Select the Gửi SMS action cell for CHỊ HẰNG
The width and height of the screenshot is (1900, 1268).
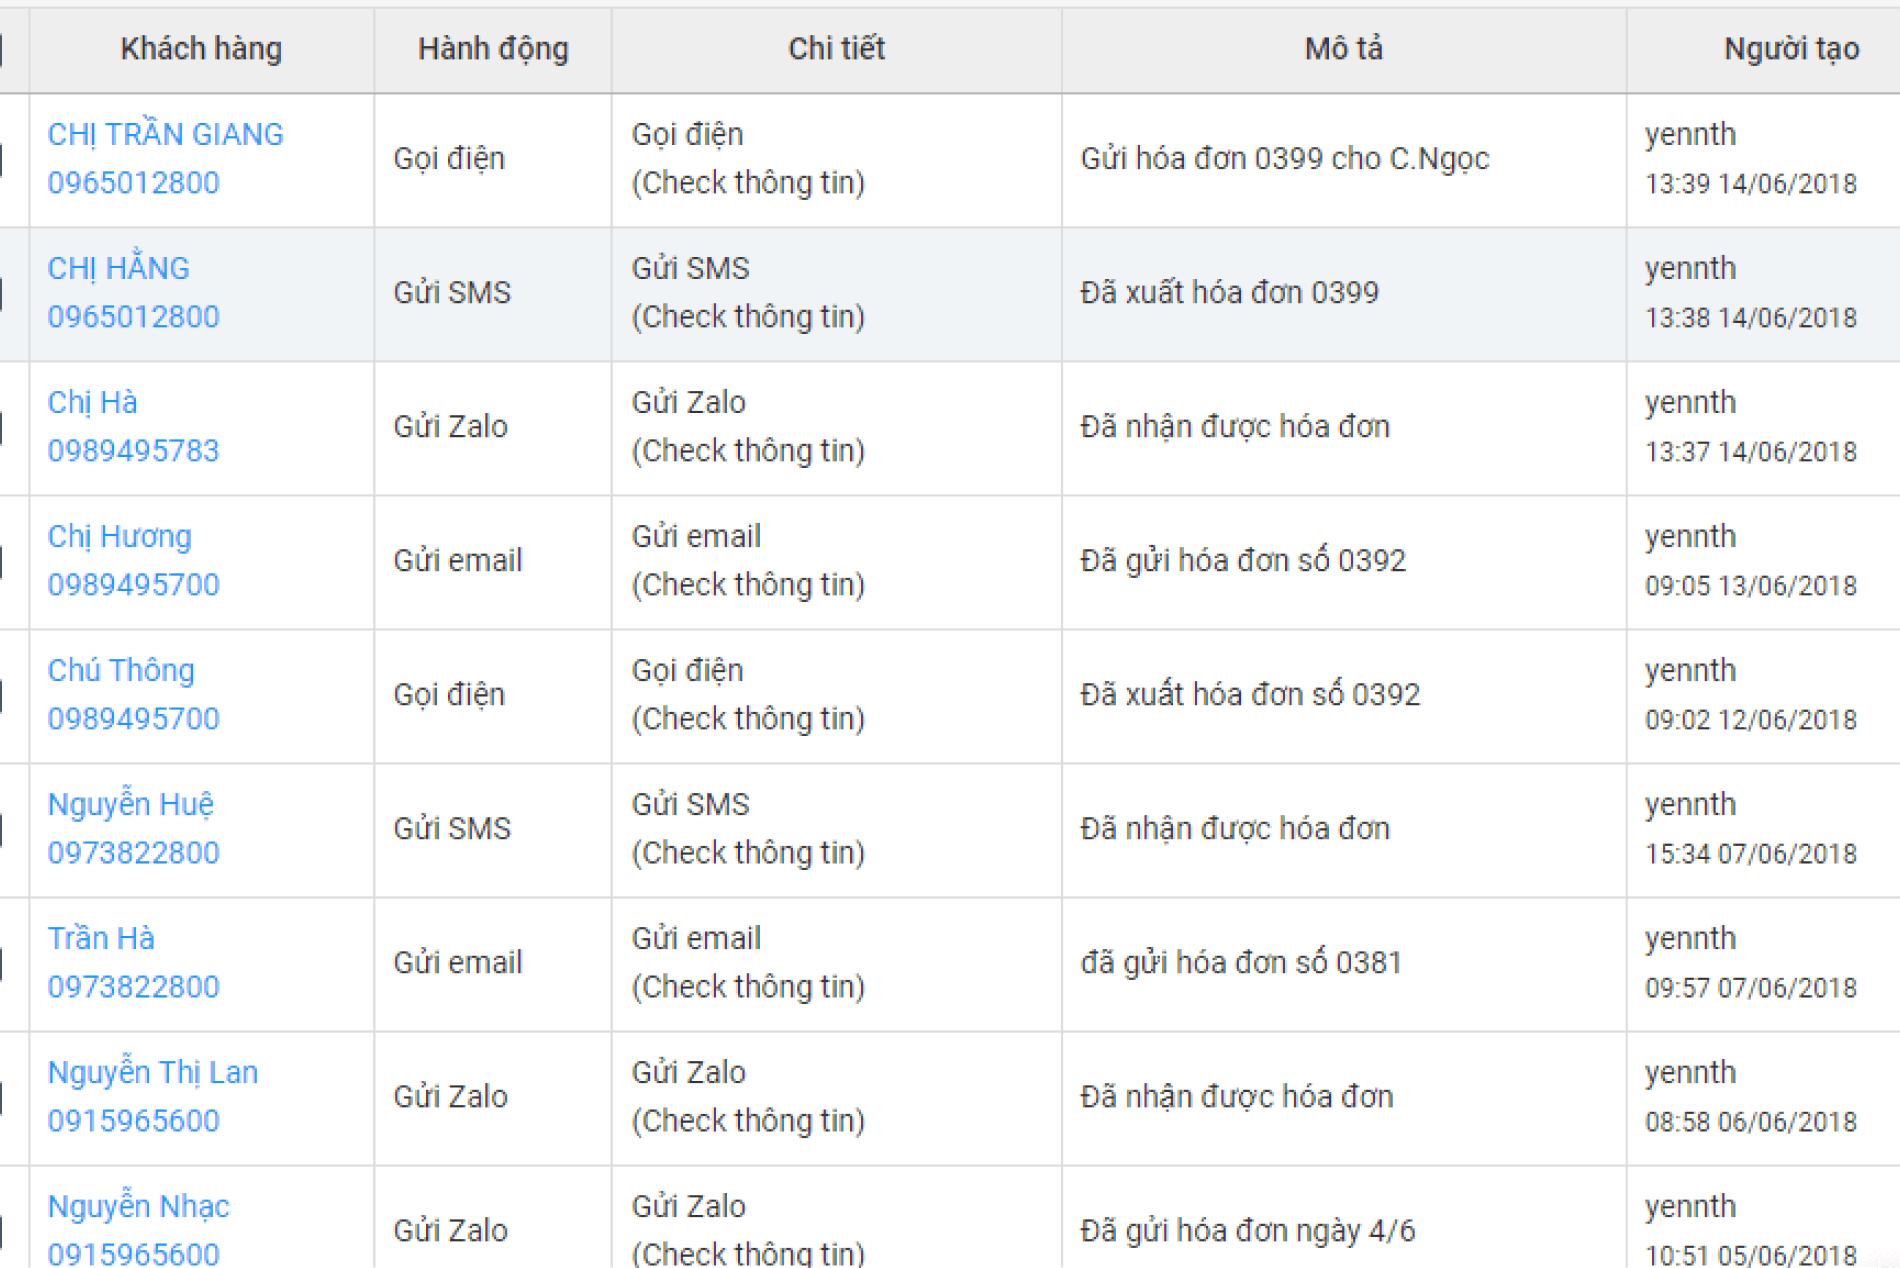coord(451,293)
